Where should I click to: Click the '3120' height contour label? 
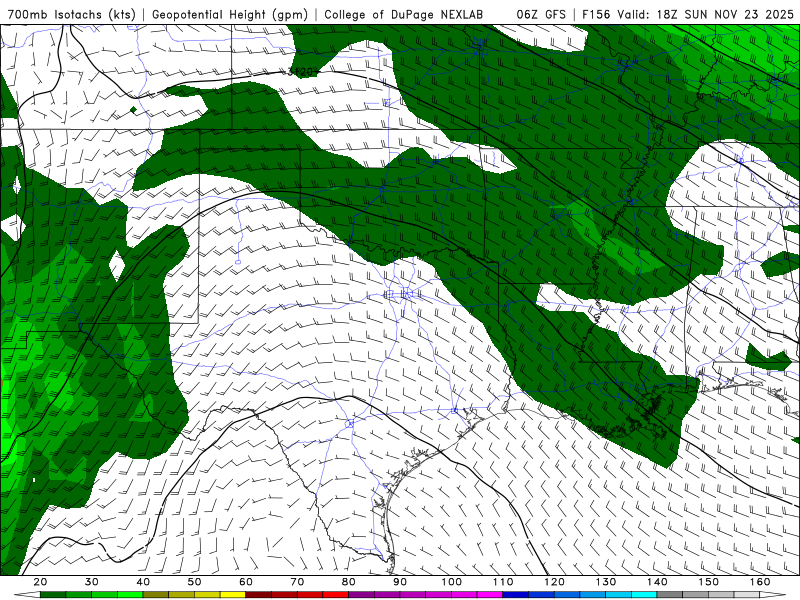[301, 72]
